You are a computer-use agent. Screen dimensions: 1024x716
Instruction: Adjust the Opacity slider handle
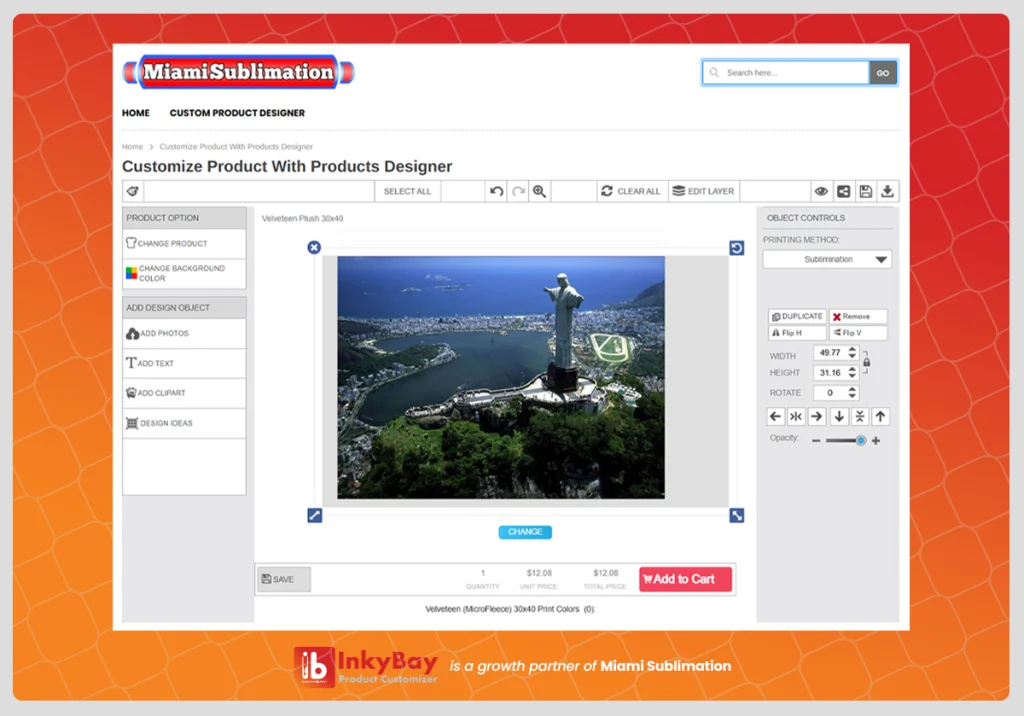pos(860,440)
